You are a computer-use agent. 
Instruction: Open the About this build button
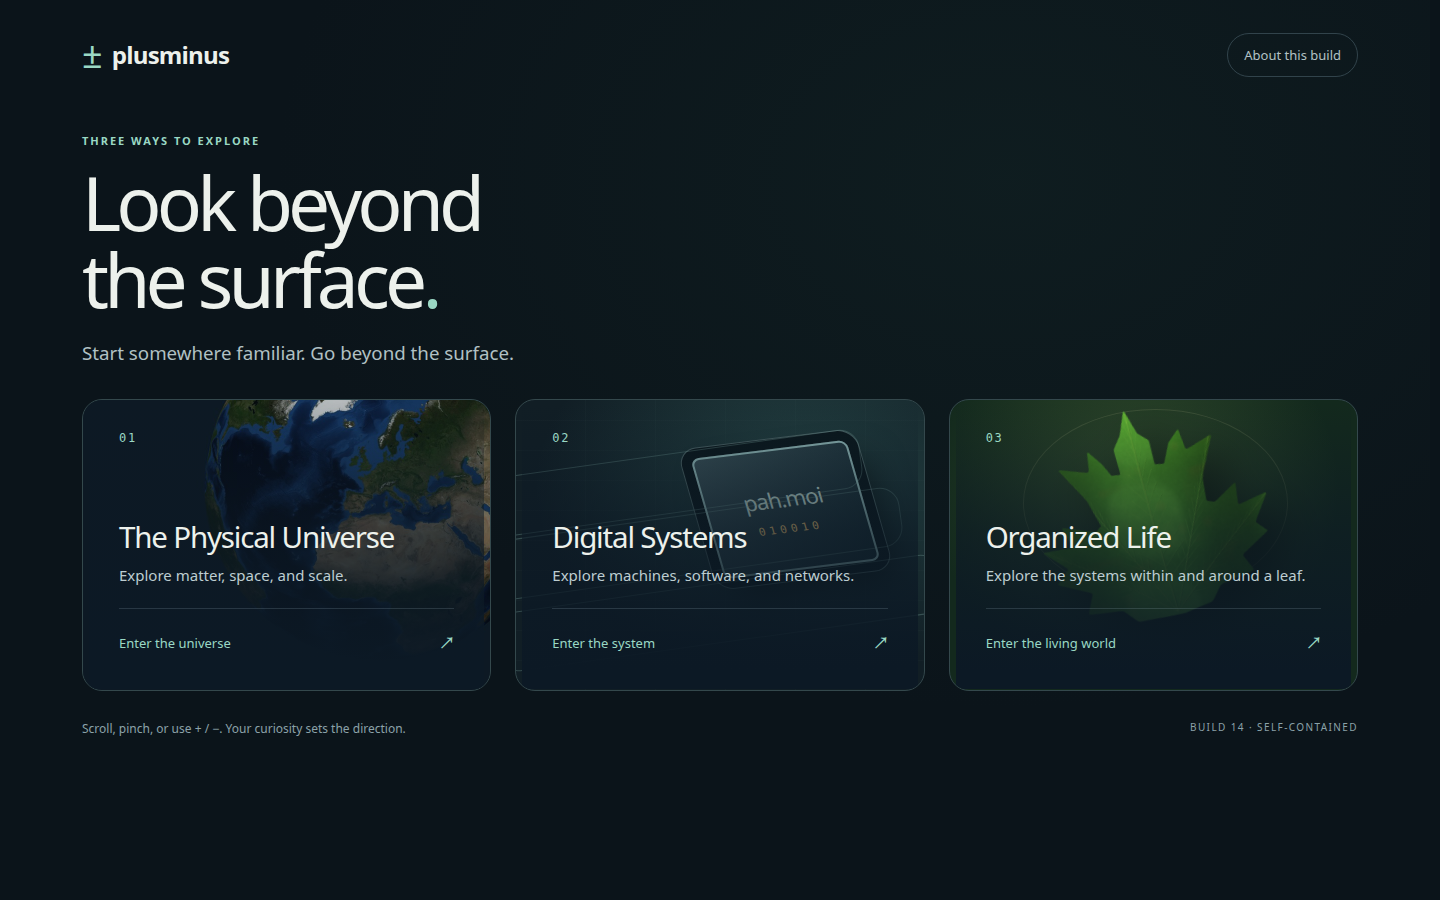point(1292,55)
